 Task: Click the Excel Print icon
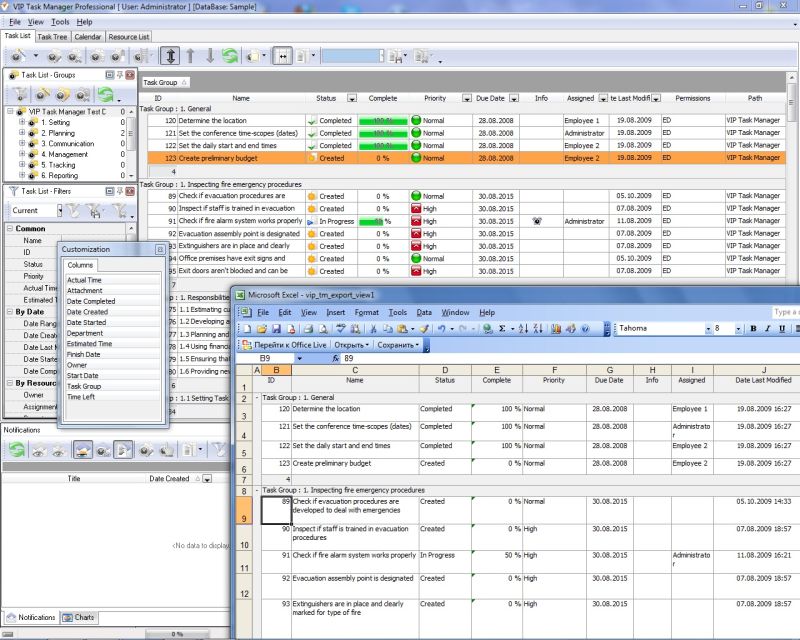point(308,329)
